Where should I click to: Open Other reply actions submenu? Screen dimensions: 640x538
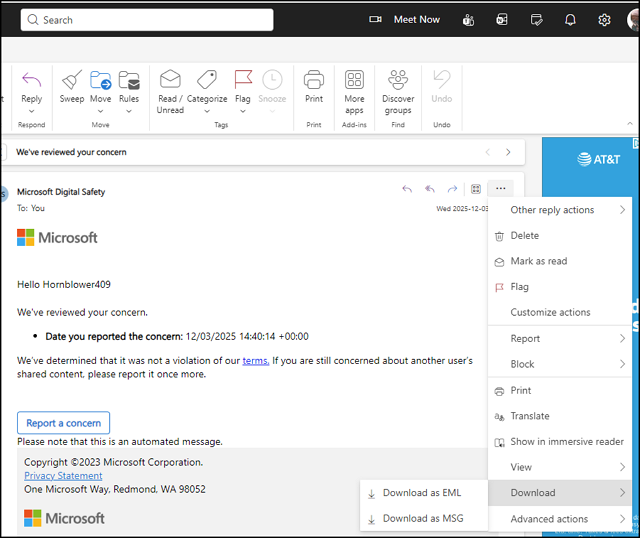(560, 210)
